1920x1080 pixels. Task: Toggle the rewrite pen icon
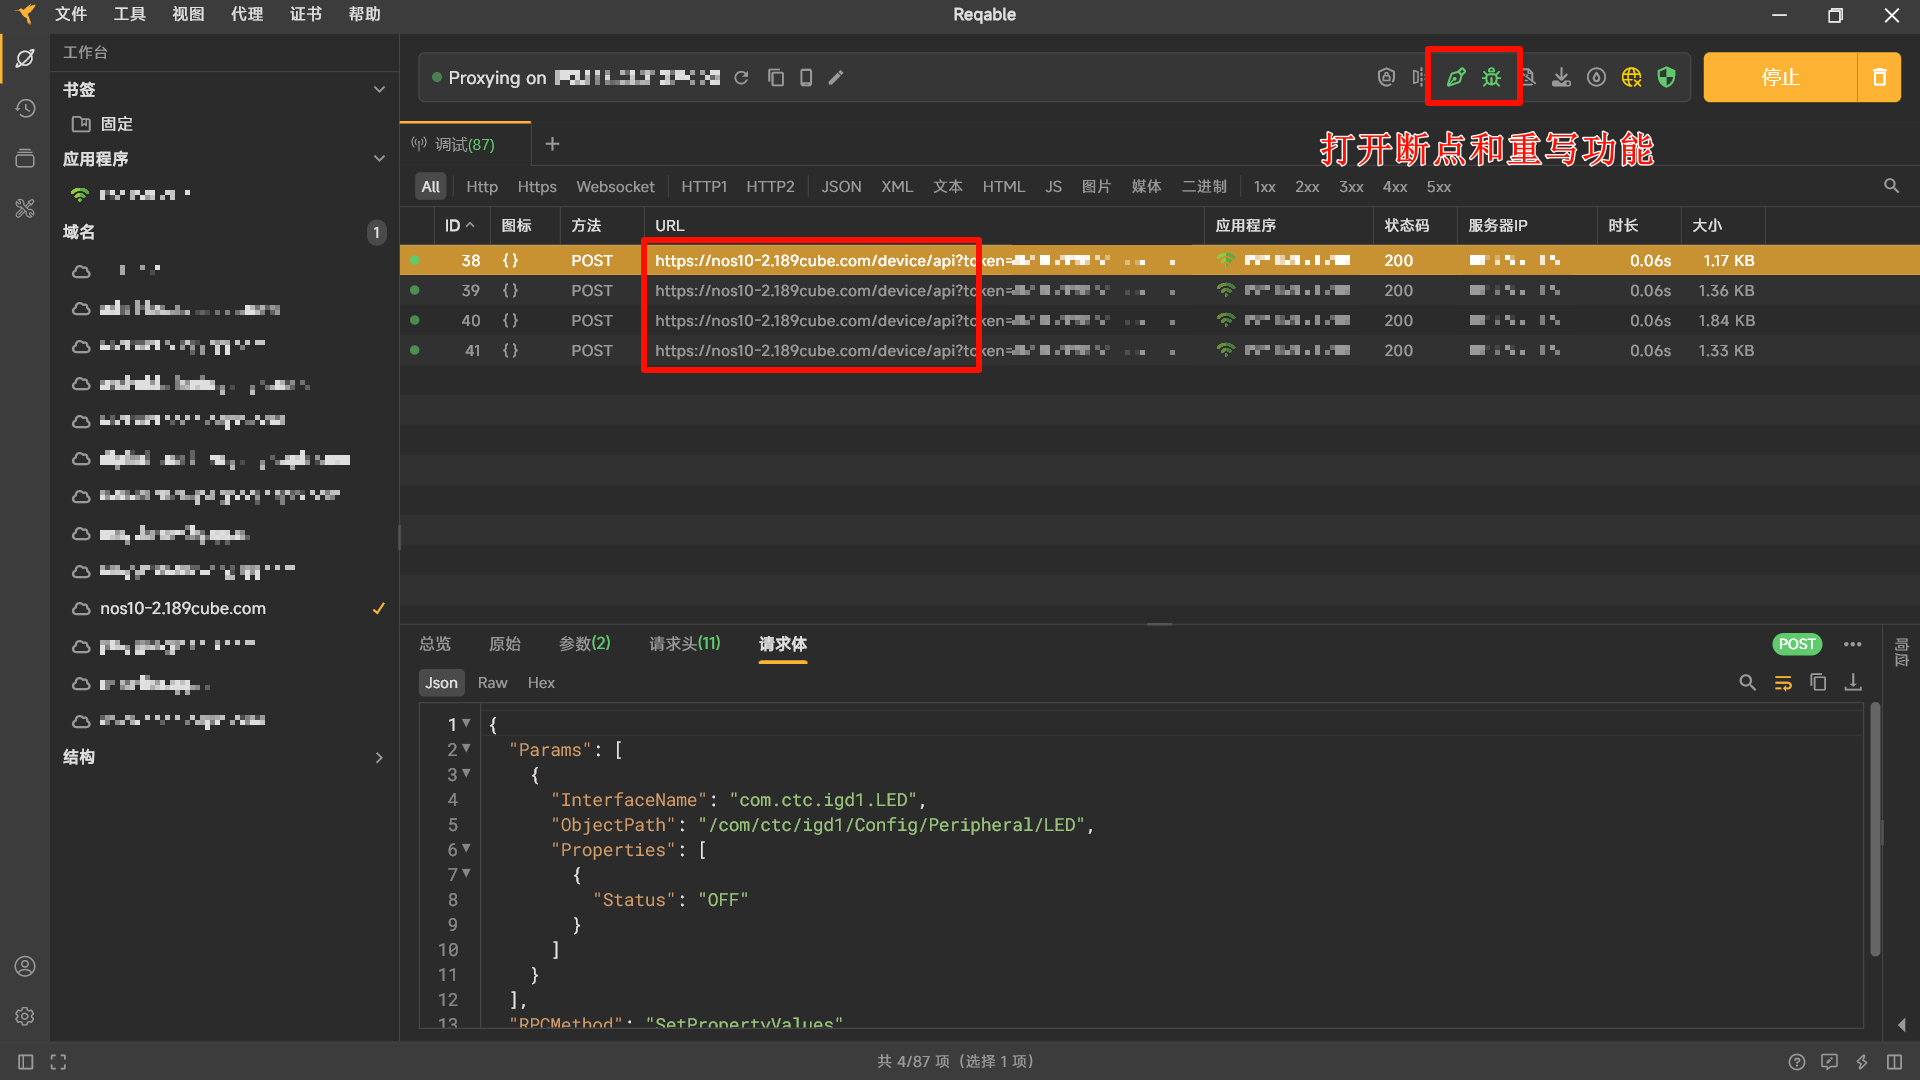pos(1456,77)
